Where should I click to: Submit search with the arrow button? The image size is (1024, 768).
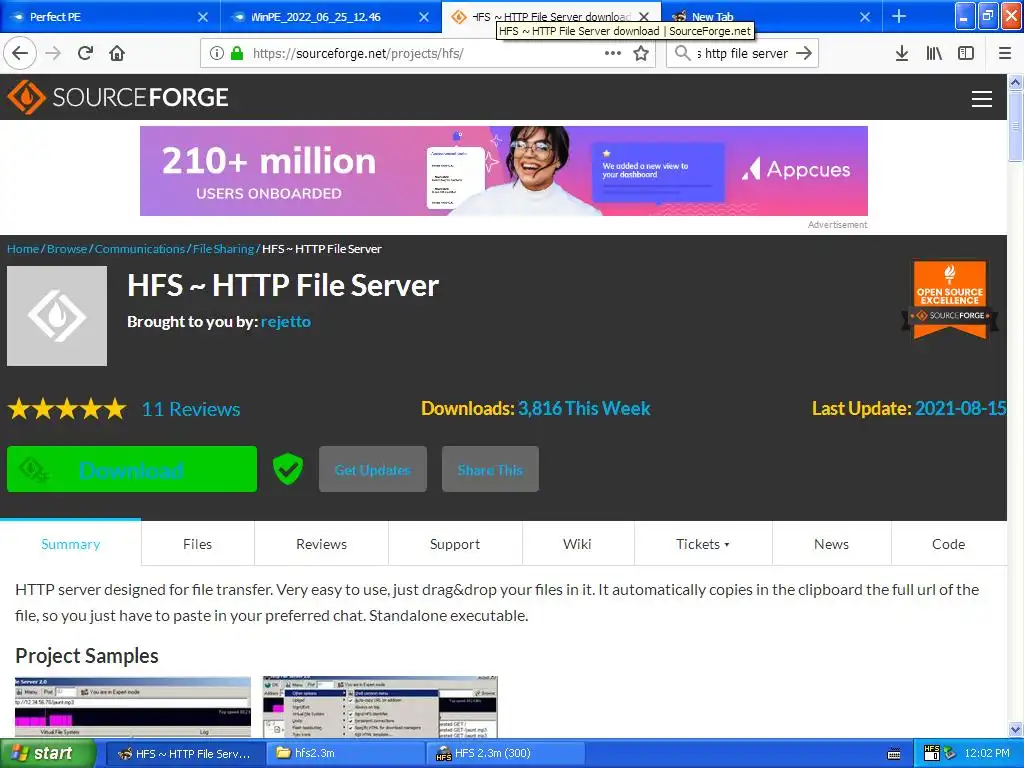804,53
